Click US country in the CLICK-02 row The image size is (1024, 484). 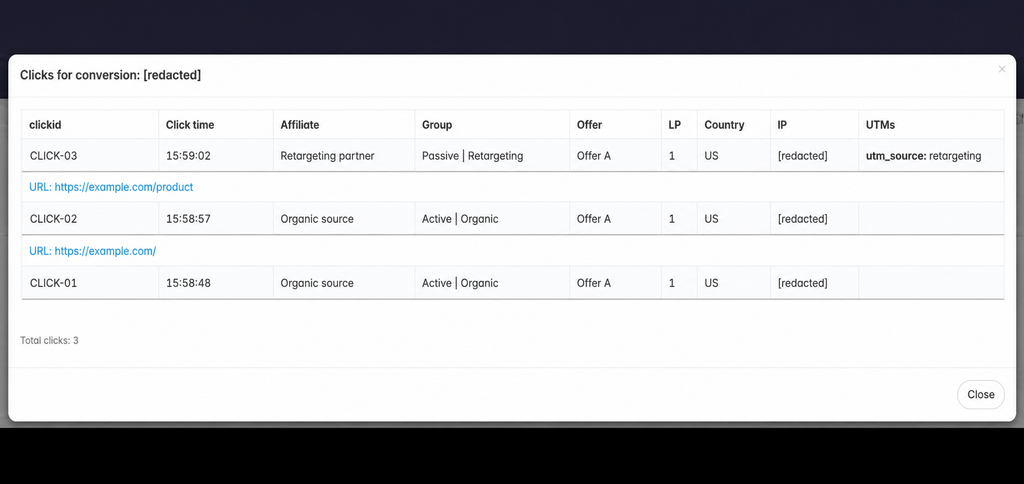[711, 219]
